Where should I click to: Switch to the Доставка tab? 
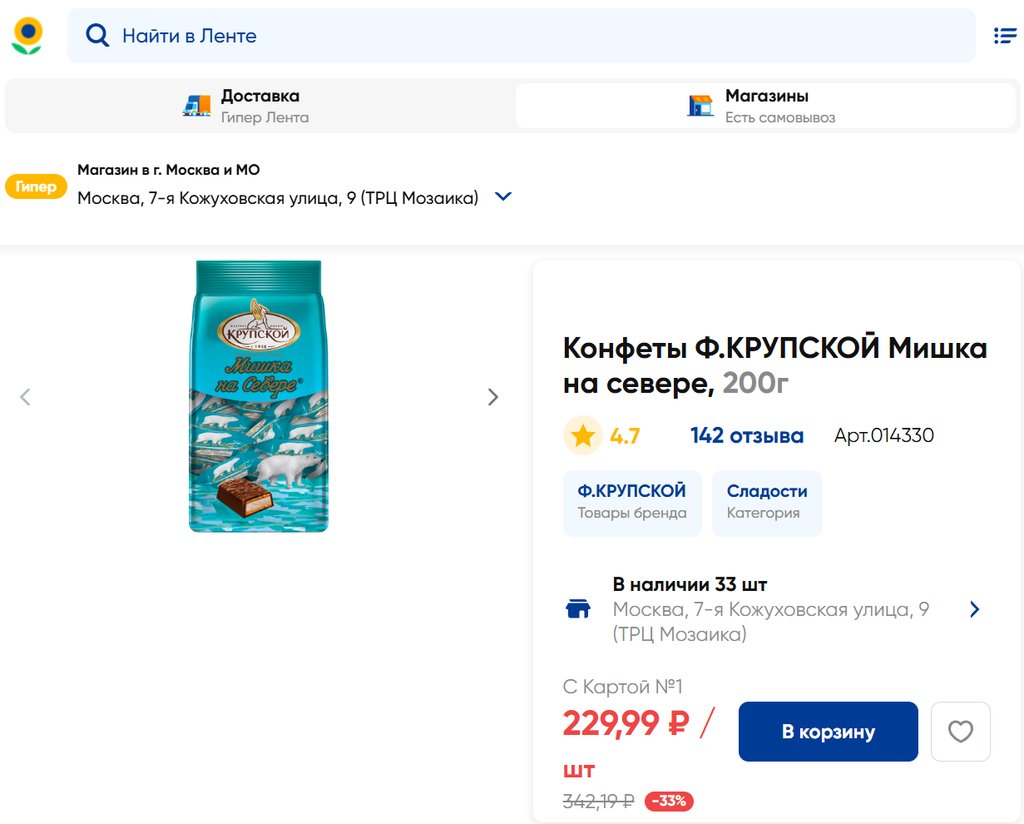260,106
